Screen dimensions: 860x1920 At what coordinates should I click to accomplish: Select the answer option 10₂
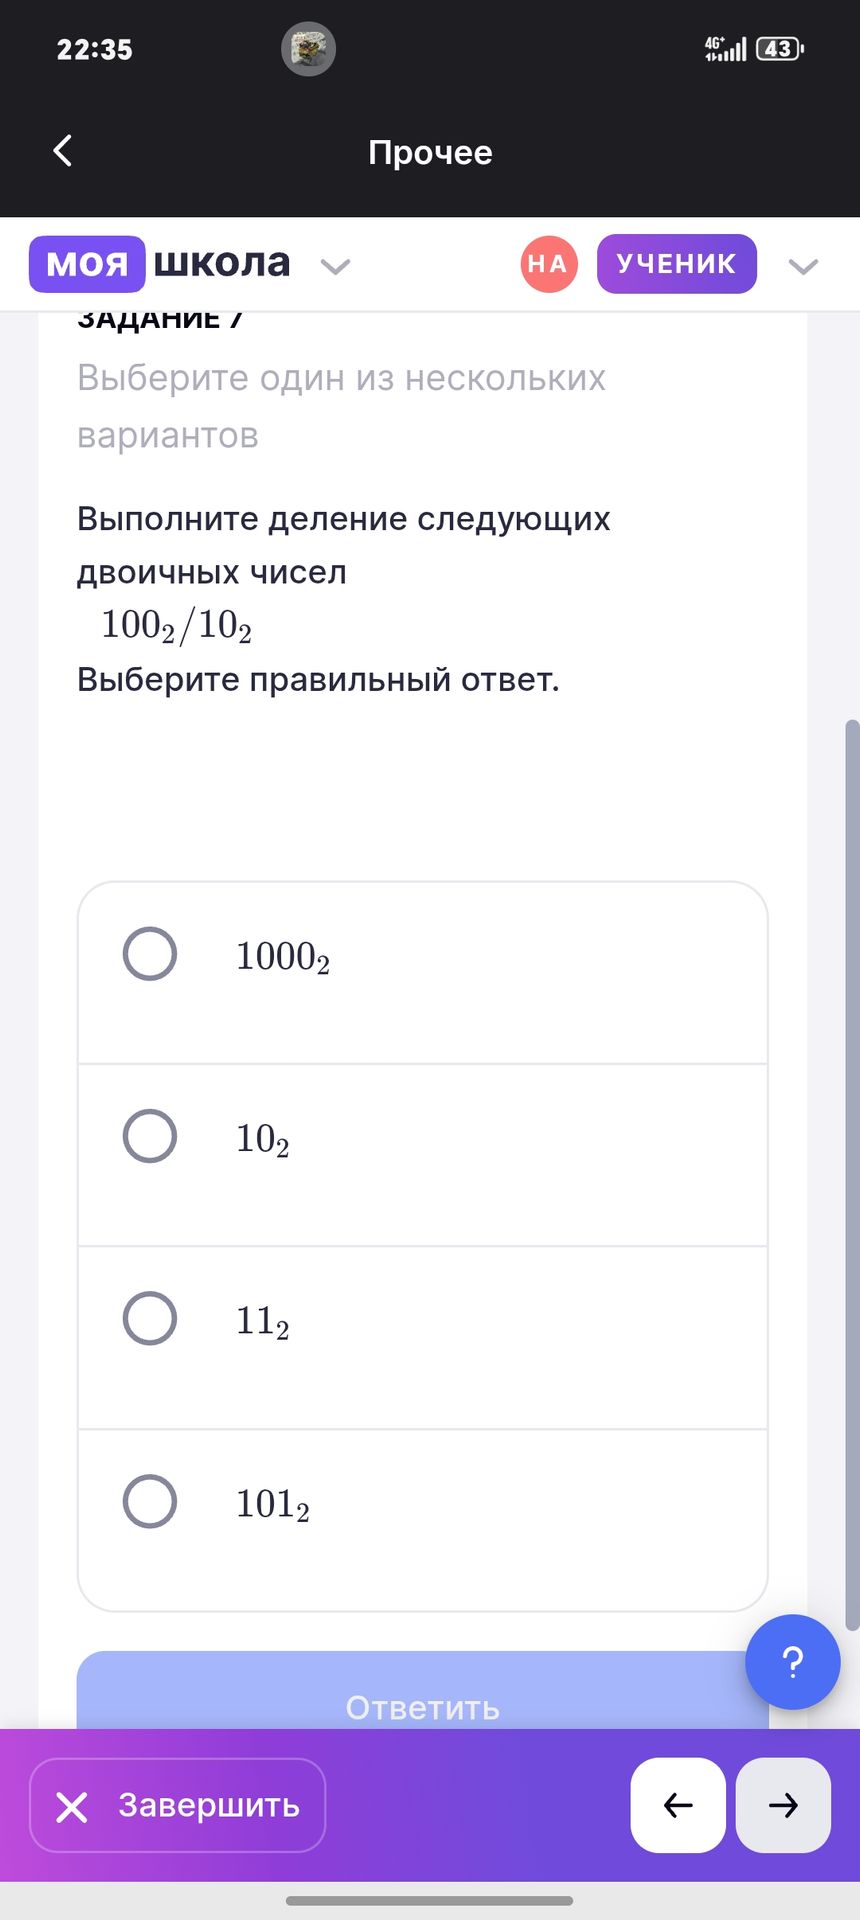pos(150,1136)
